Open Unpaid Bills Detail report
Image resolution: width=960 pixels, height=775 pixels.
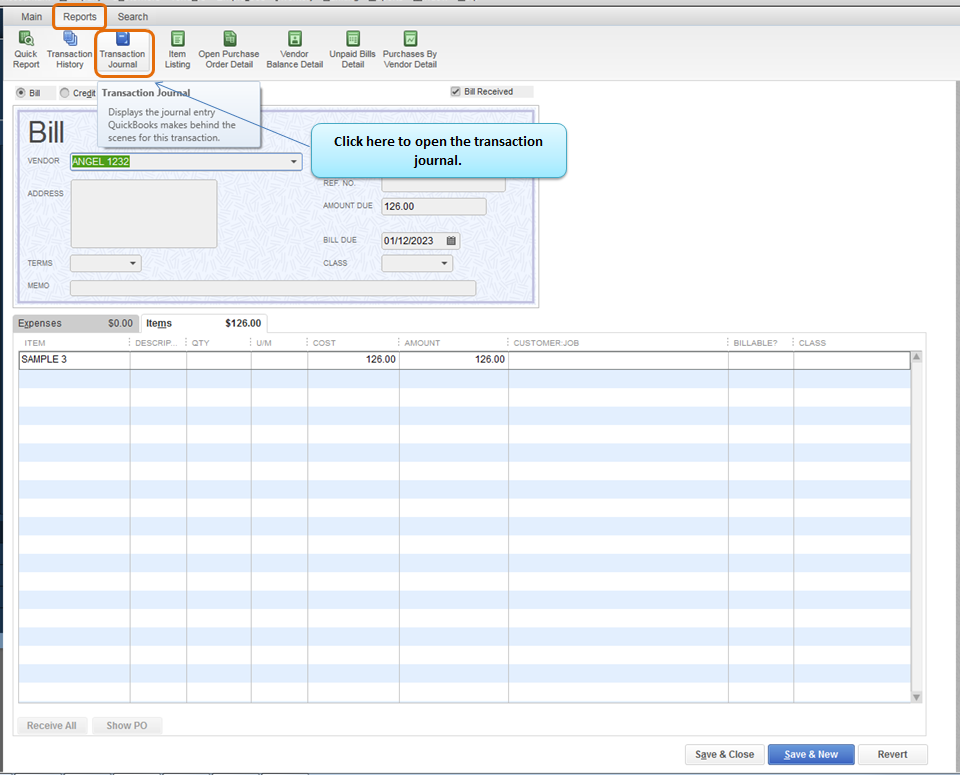pos(353,50)
